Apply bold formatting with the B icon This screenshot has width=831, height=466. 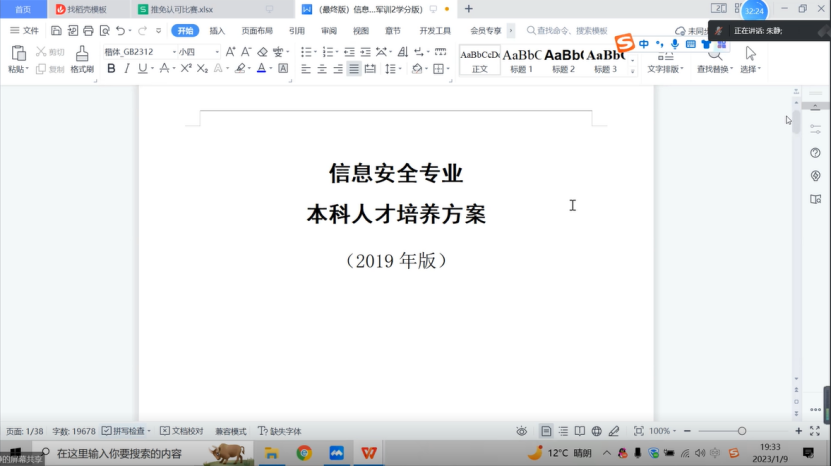pyautogui.click(x=111, y=69)
